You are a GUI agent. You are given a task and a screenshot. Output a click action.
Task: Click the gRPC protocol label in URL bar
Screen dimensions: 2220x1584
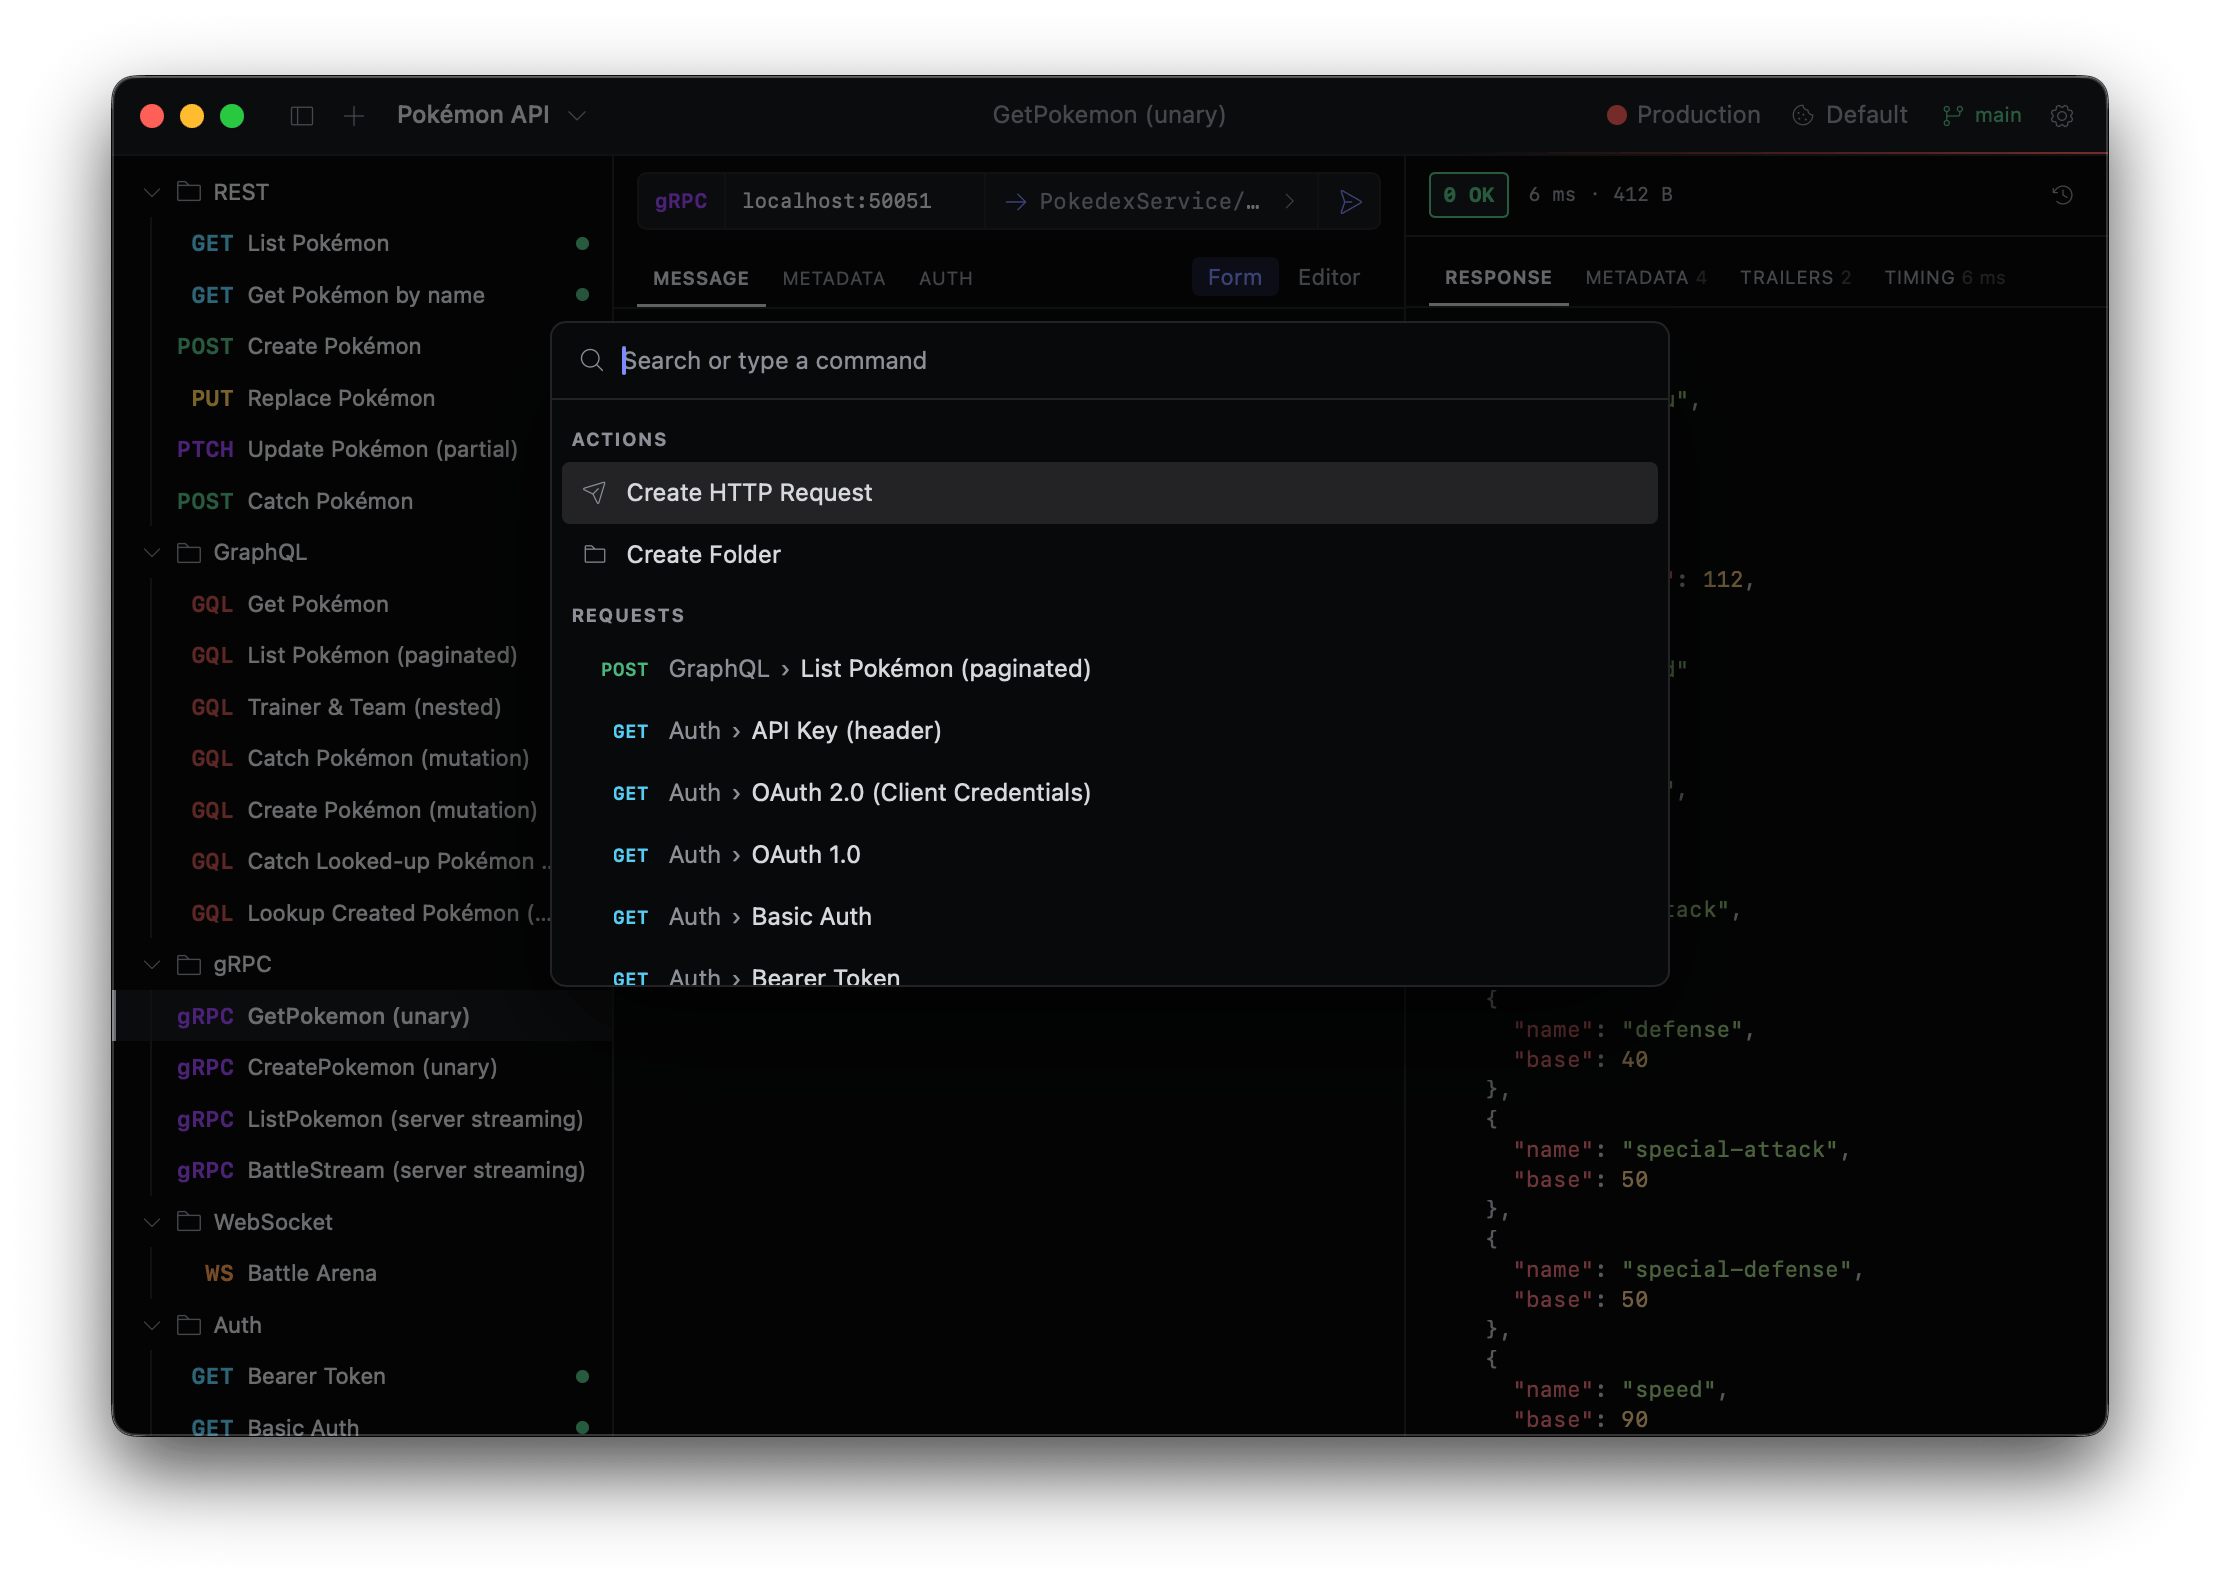(681, 202)
